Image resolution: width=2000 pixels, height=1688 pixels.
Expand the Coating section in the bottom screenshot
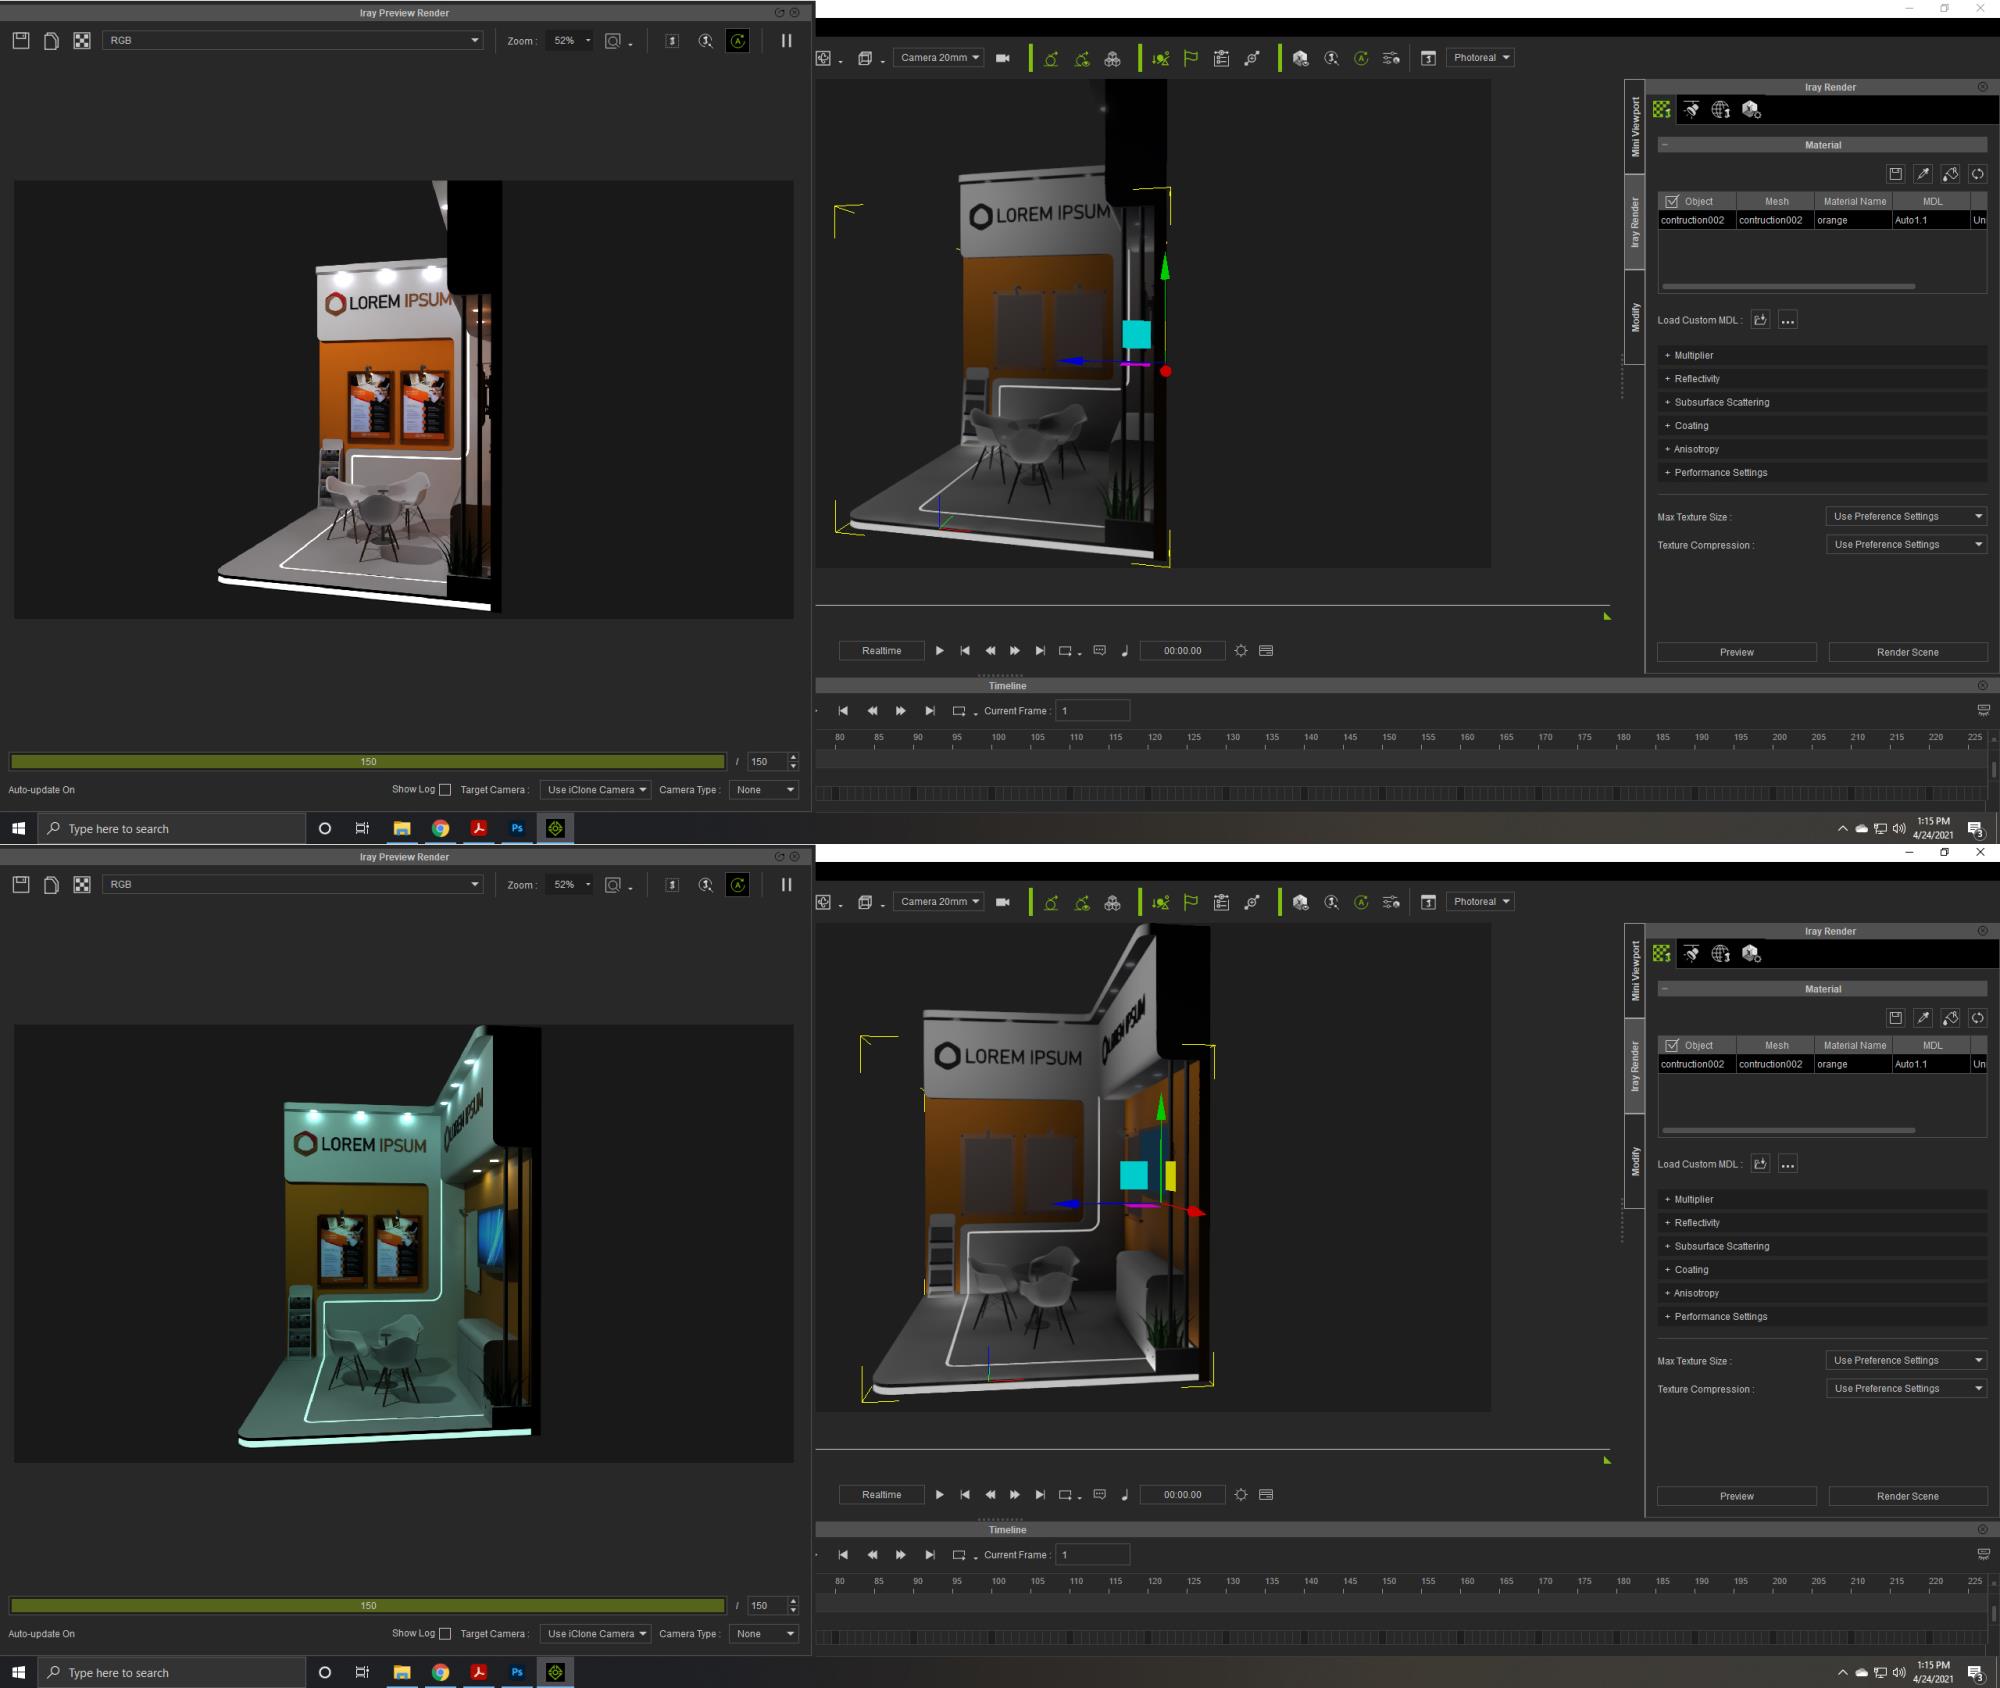pos(1822,1270)
